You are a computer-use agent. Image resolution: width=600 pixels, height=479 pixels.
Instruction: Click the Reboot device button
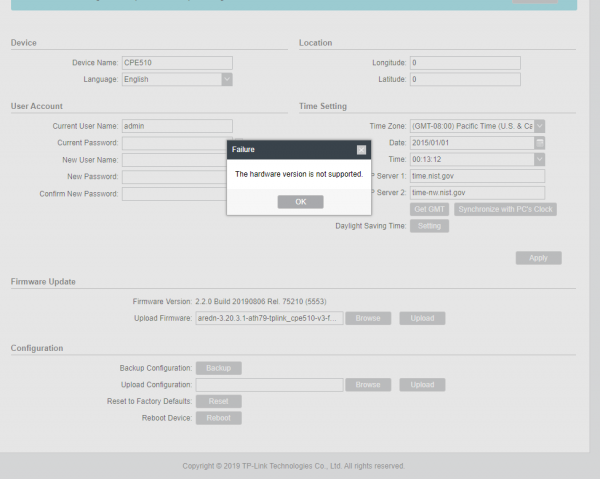point(218,418)
